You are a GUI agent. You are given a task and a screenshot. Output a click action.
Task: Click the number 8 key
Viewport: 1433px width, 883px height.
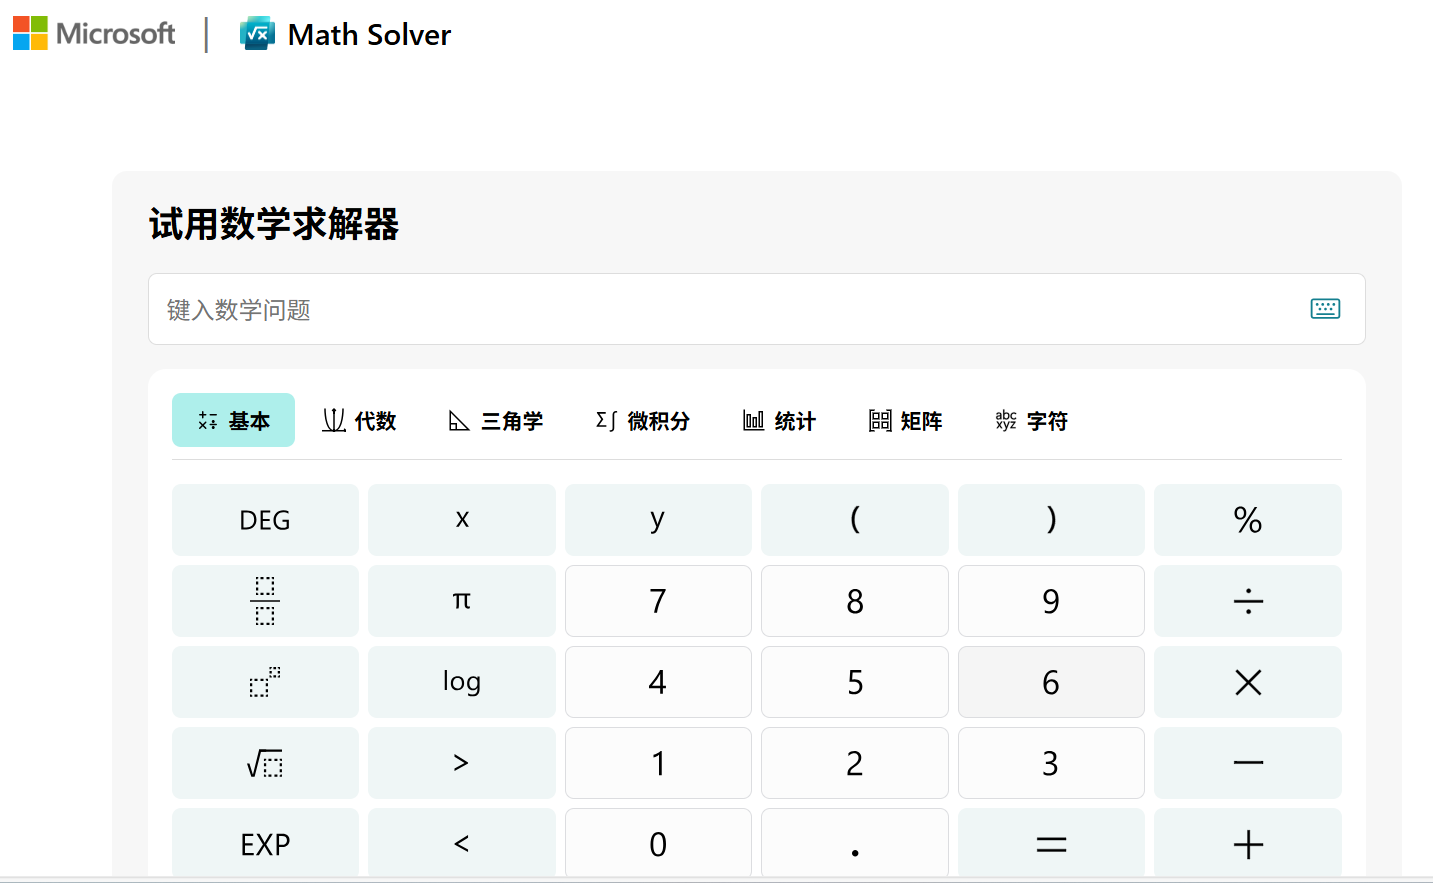tap(855, 601)
